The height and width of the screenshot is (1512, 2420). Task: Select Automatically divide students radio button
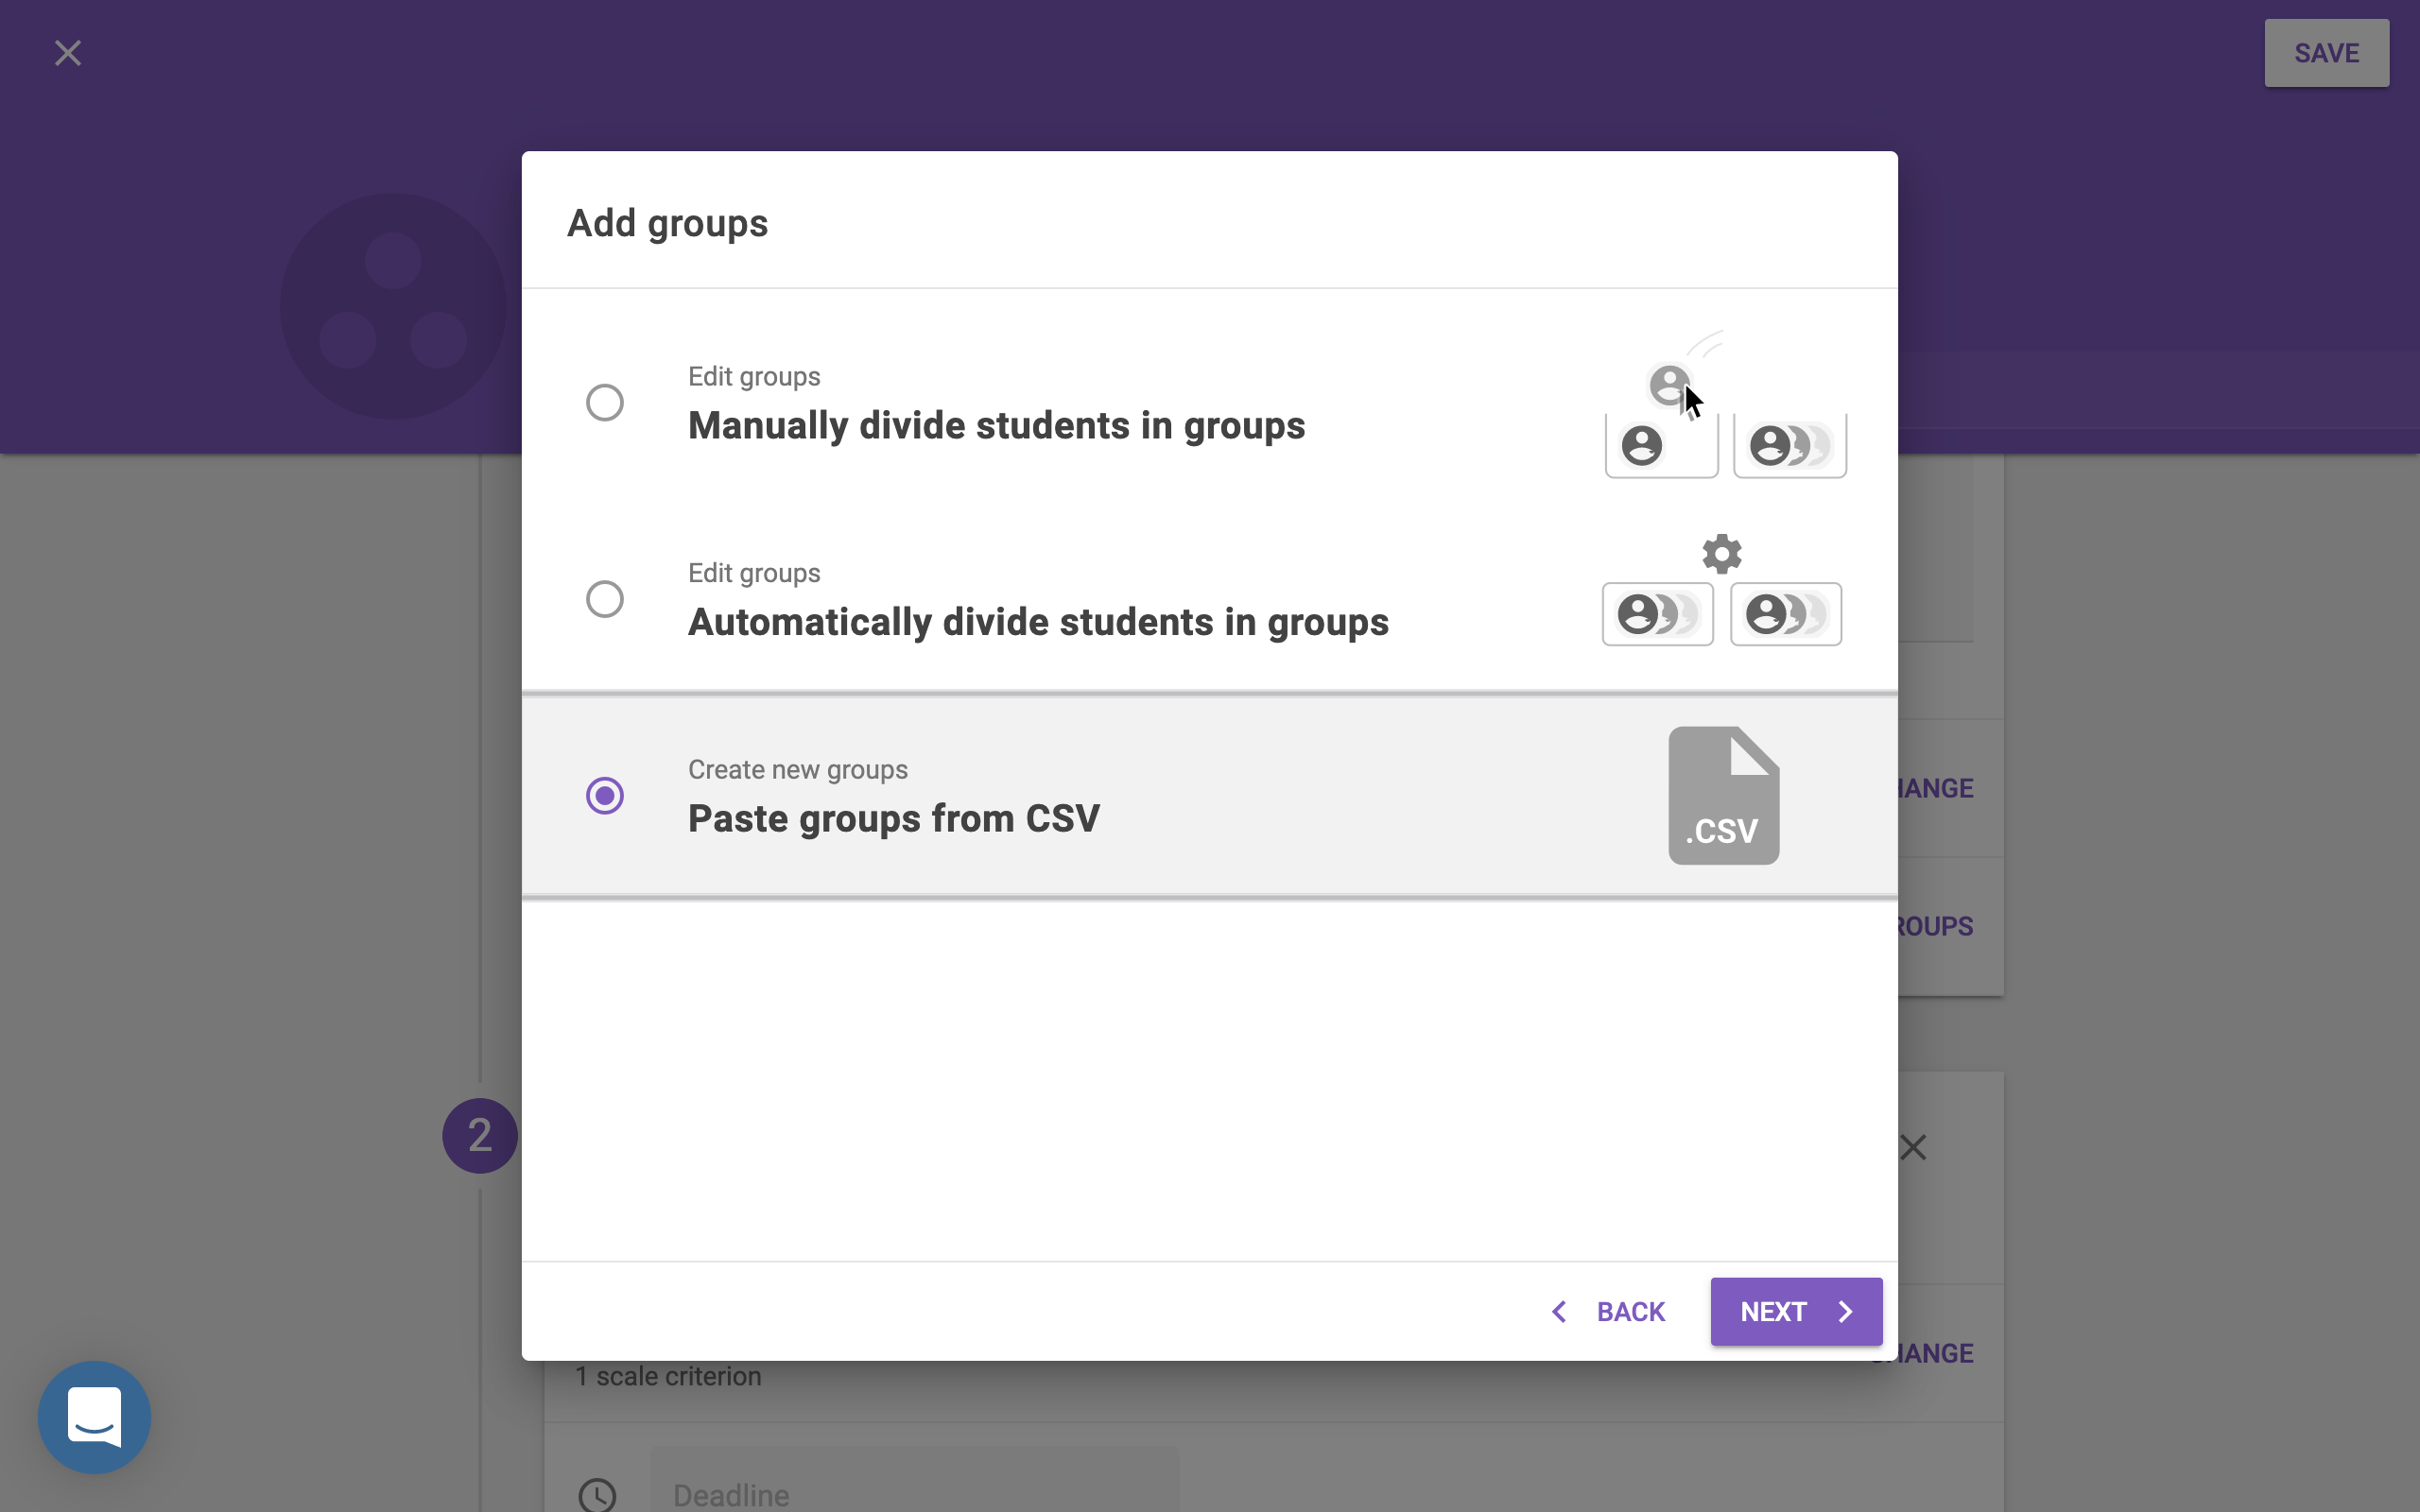tap(604, 600)
